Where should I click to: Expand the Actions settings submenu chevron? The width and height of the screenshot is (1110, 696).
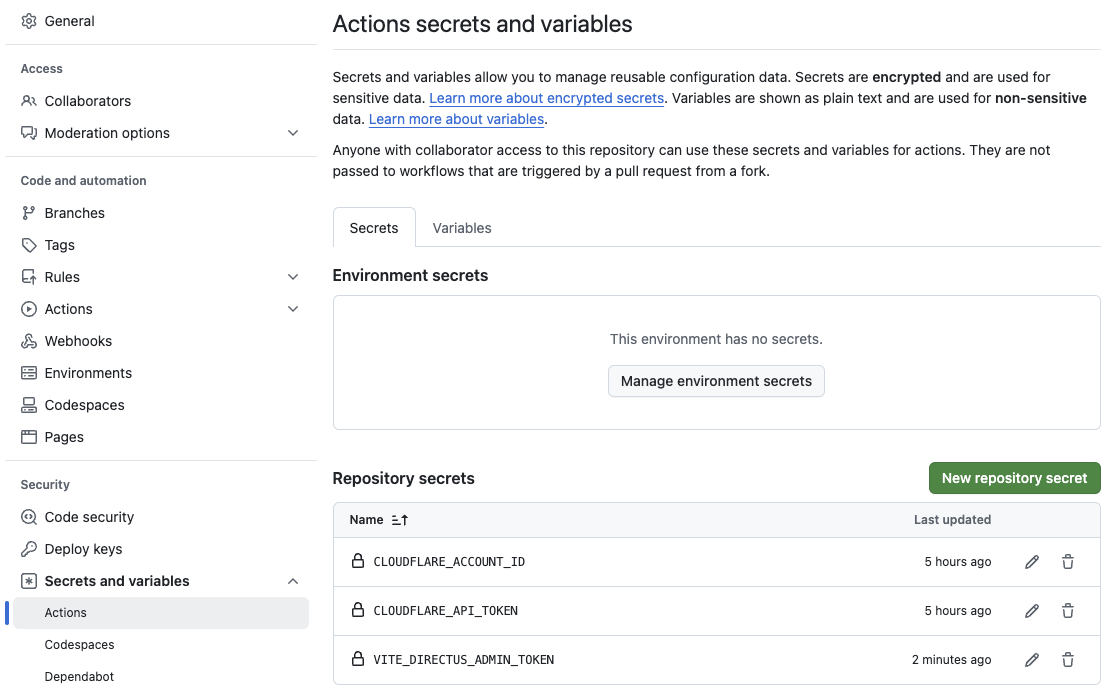[293, 309]
